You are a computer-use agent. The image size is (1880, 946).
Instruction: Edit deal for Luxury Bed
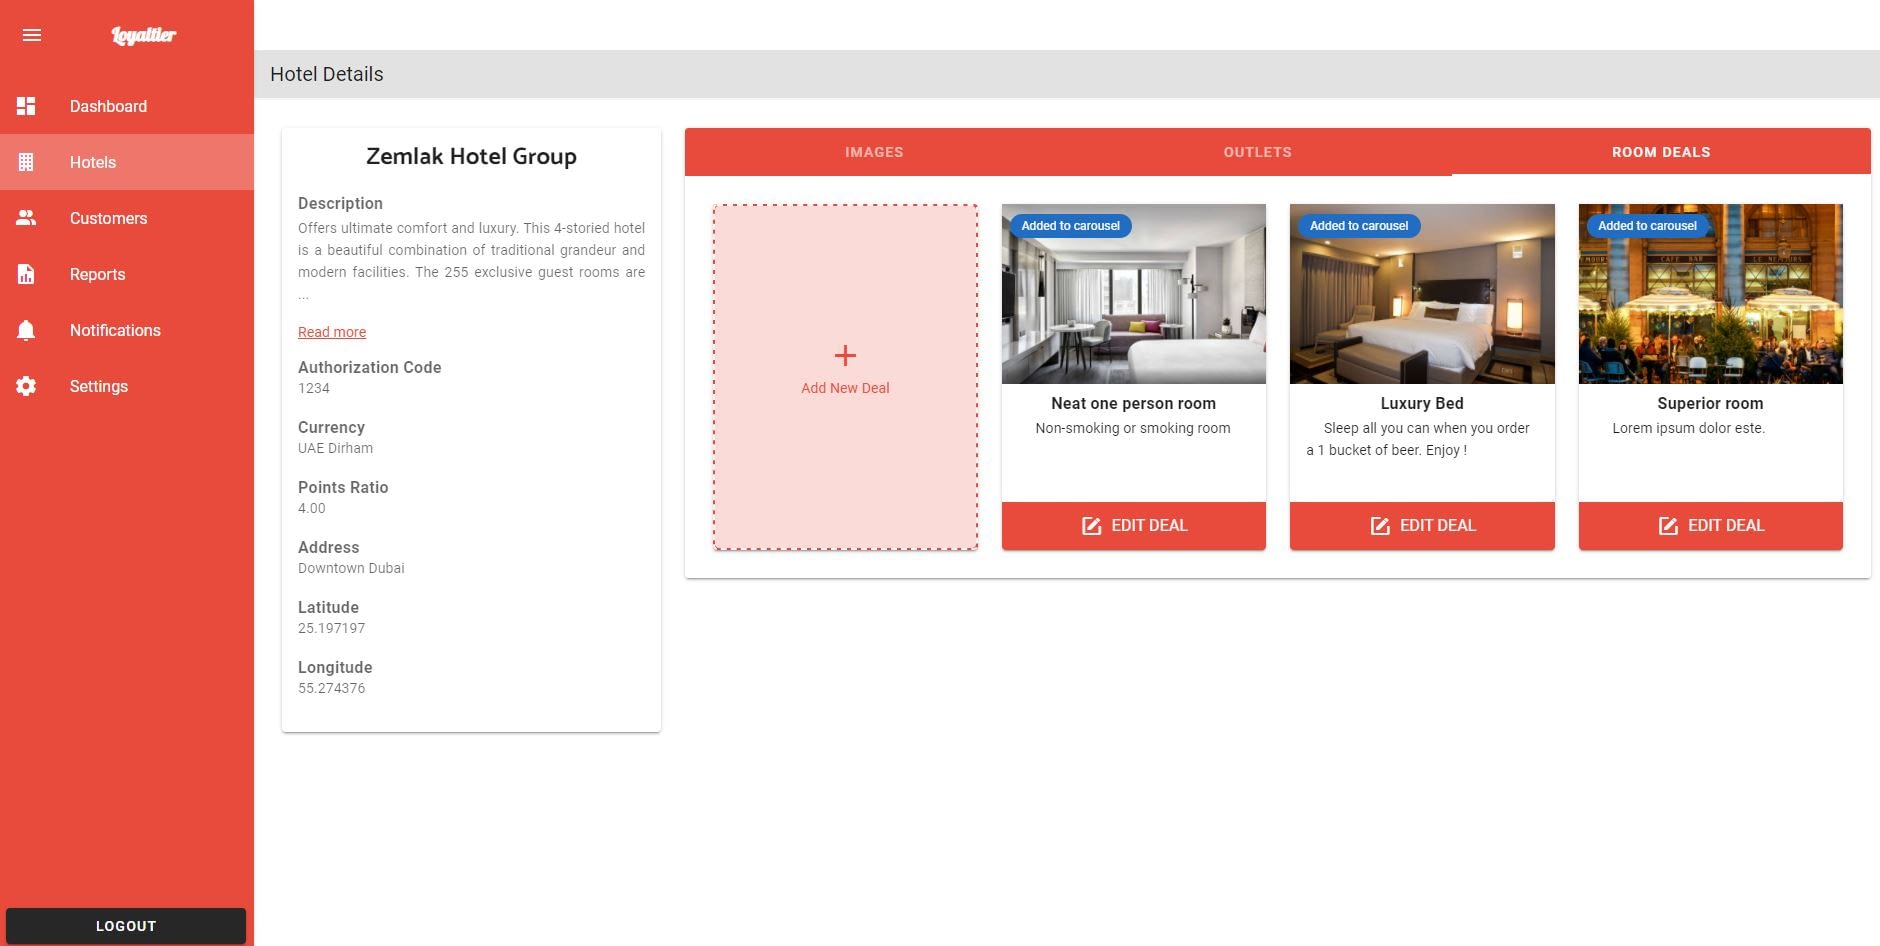[x=1422, y=526]
